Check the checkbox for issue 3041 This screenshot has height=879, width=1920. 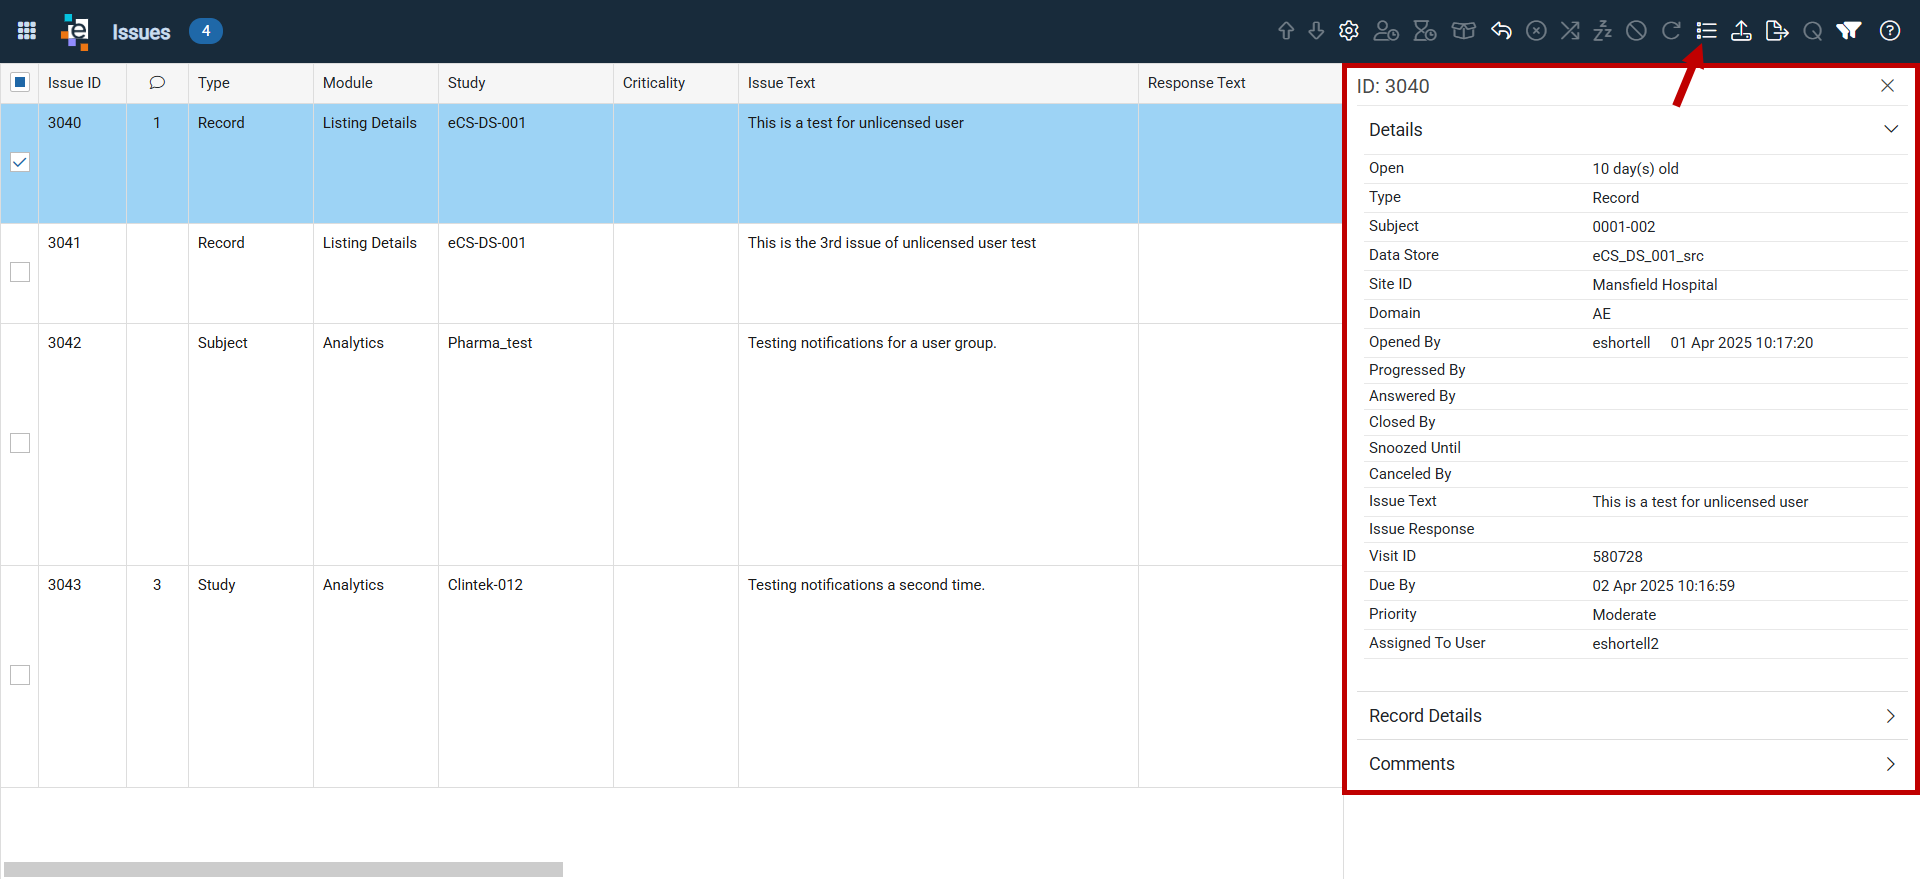pyautogui.click(x=20, y=272)
